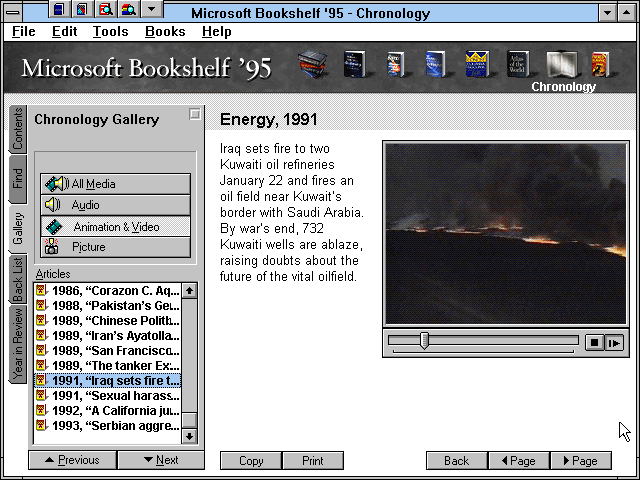Select article 1989, "The tanker Ex...

point(108,365)
